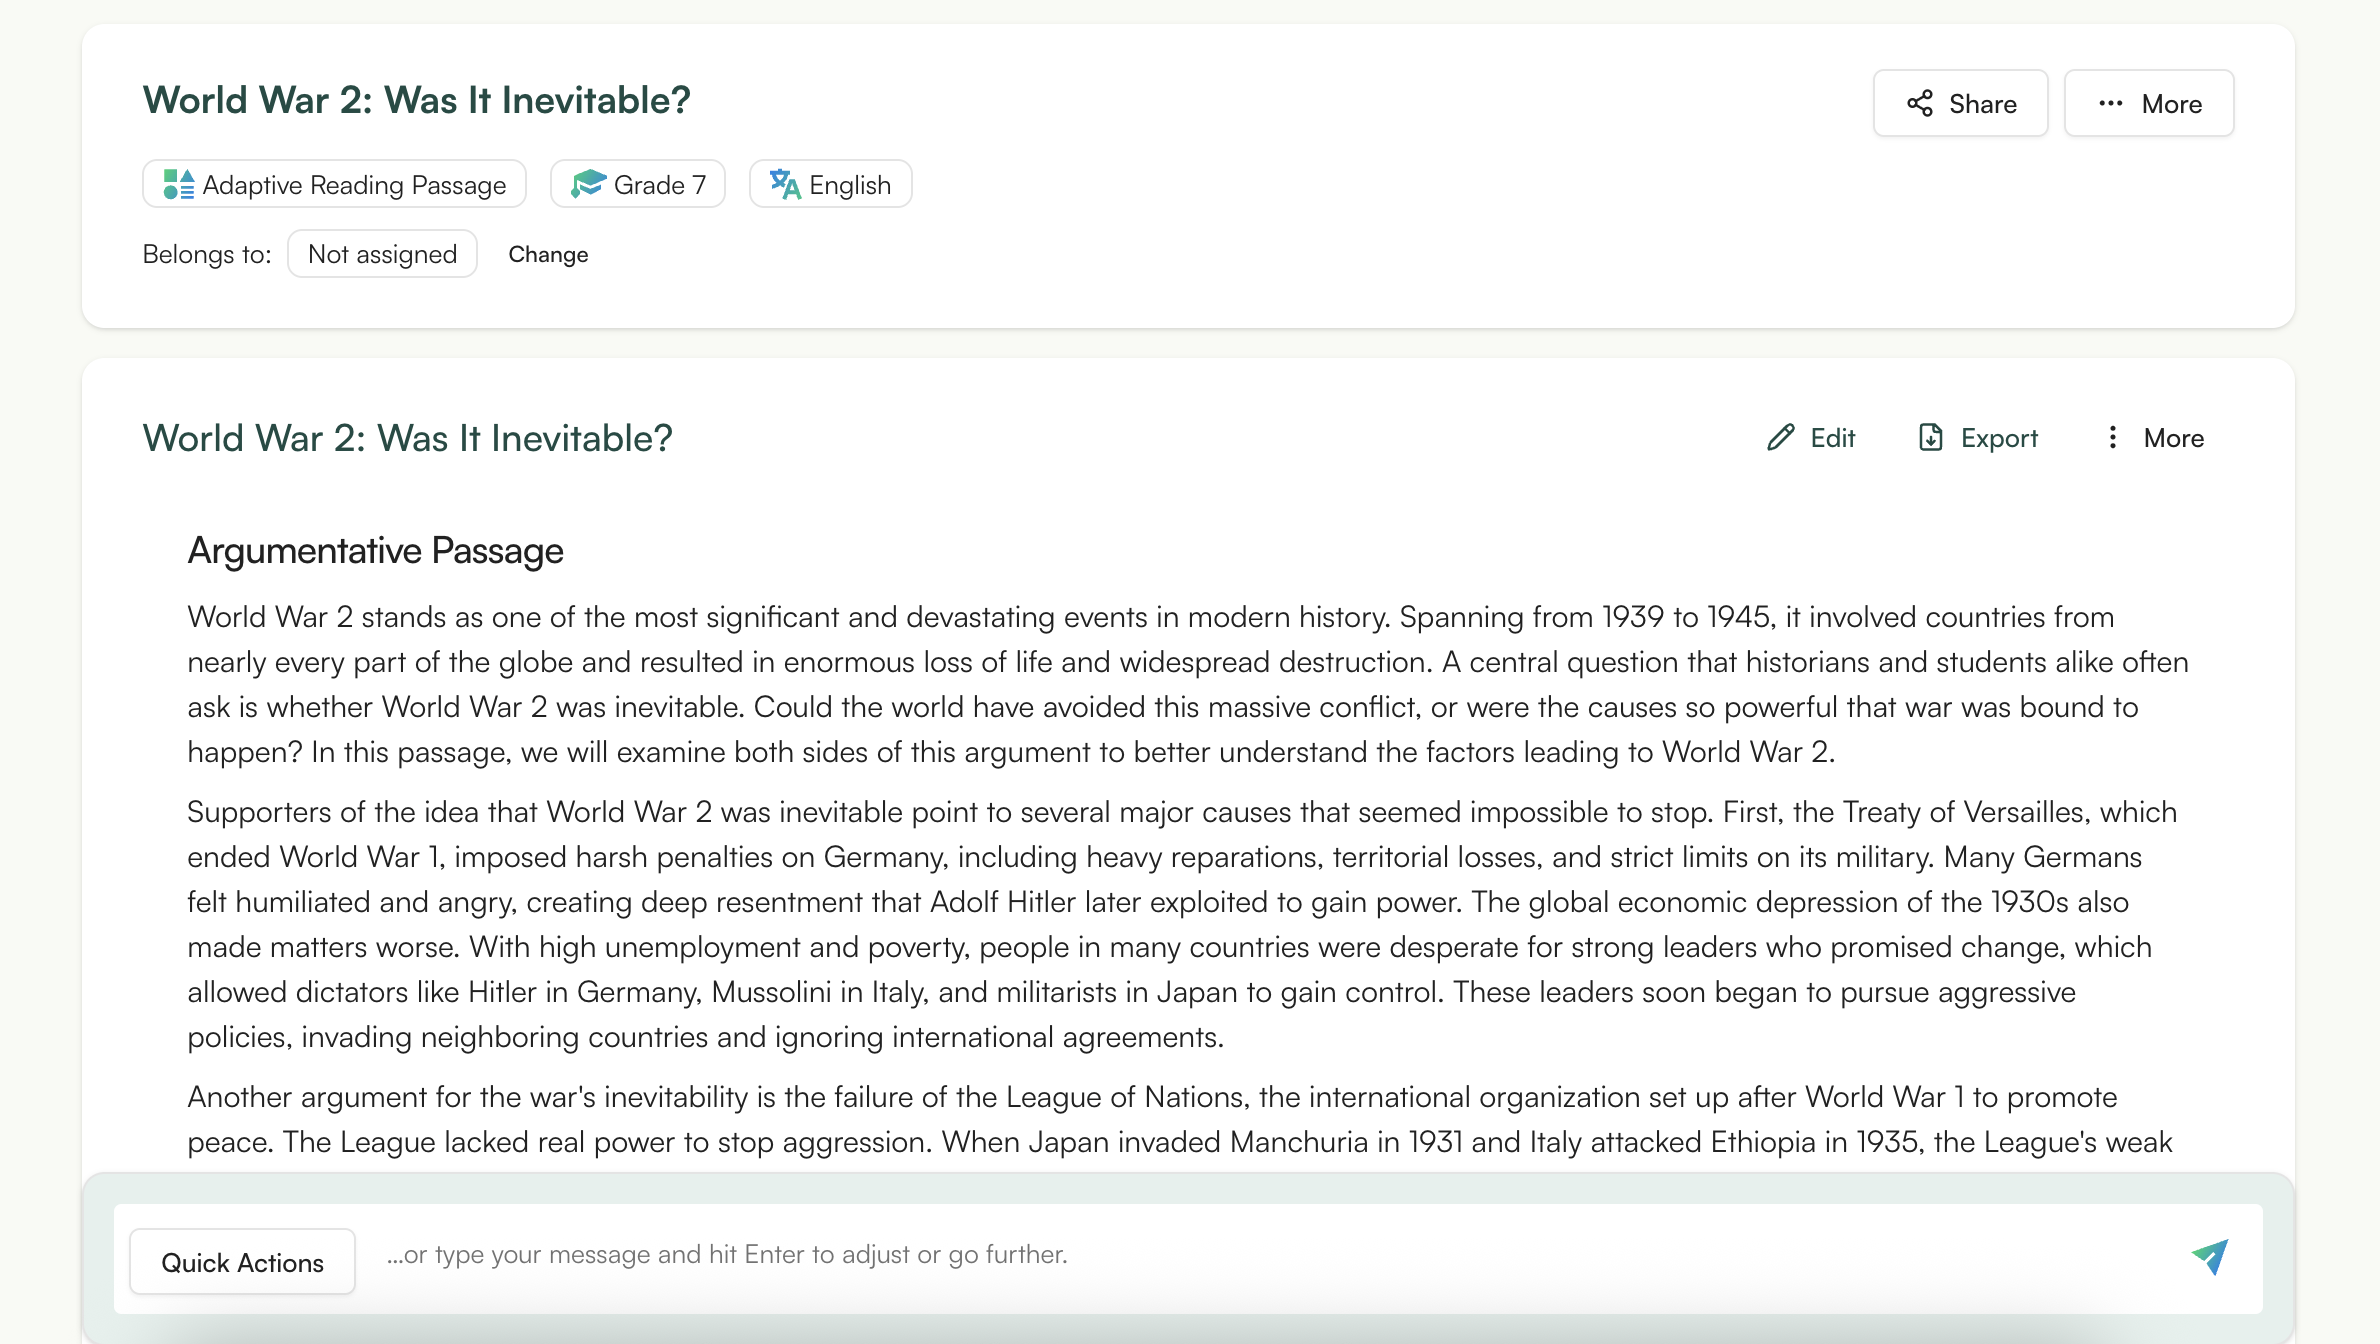Send message via the paper plane icon

click(2210, 1257)
